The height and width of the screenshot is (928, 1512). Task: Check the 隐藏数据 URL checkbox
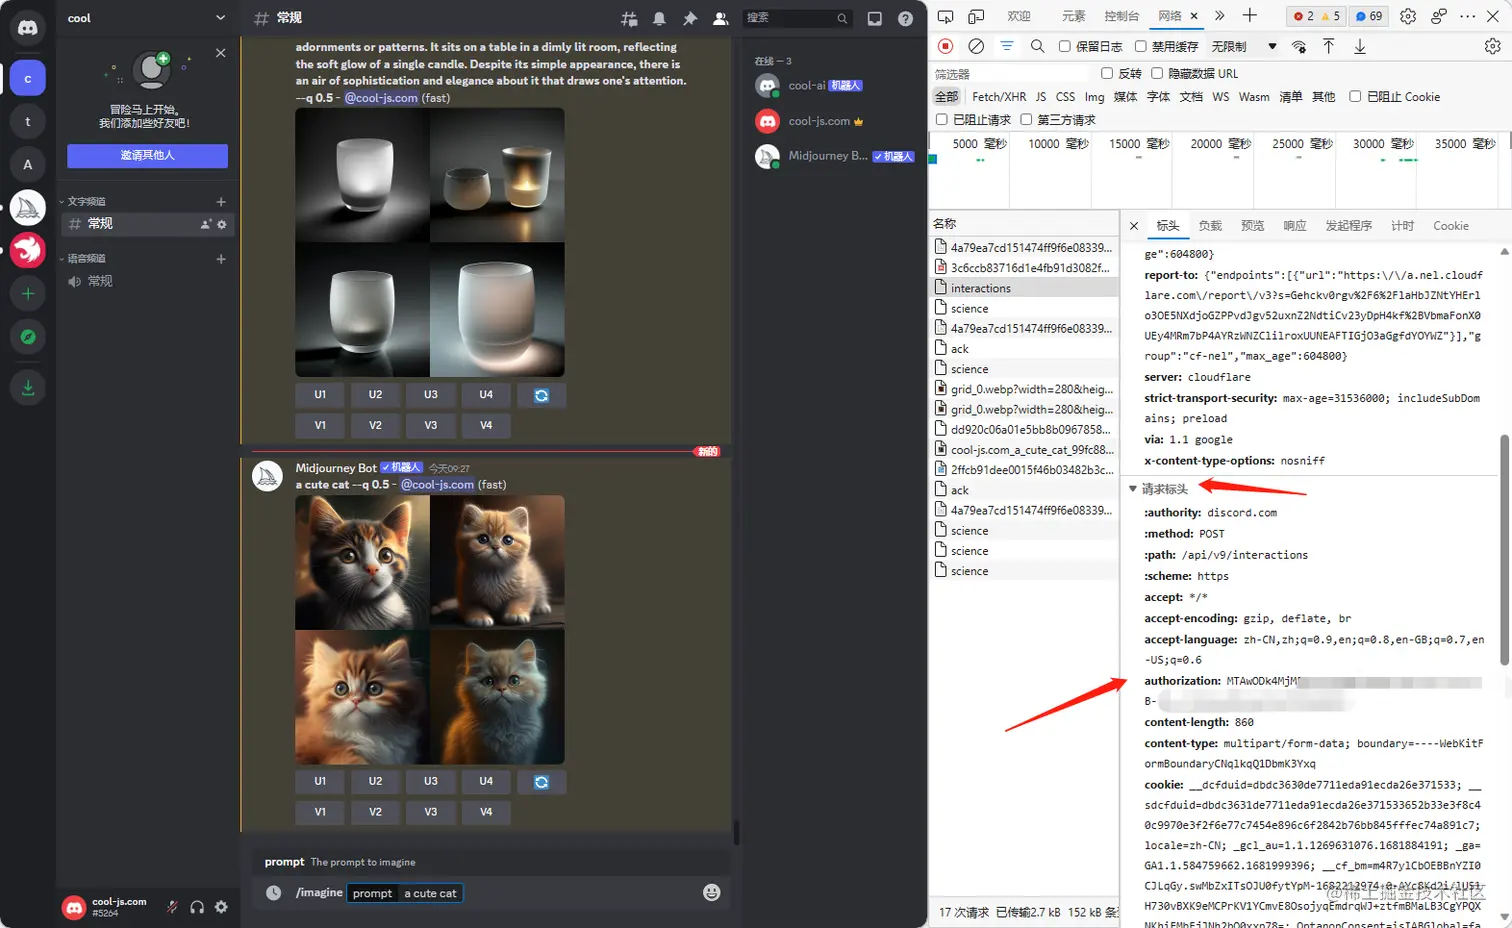point(1157,73)
